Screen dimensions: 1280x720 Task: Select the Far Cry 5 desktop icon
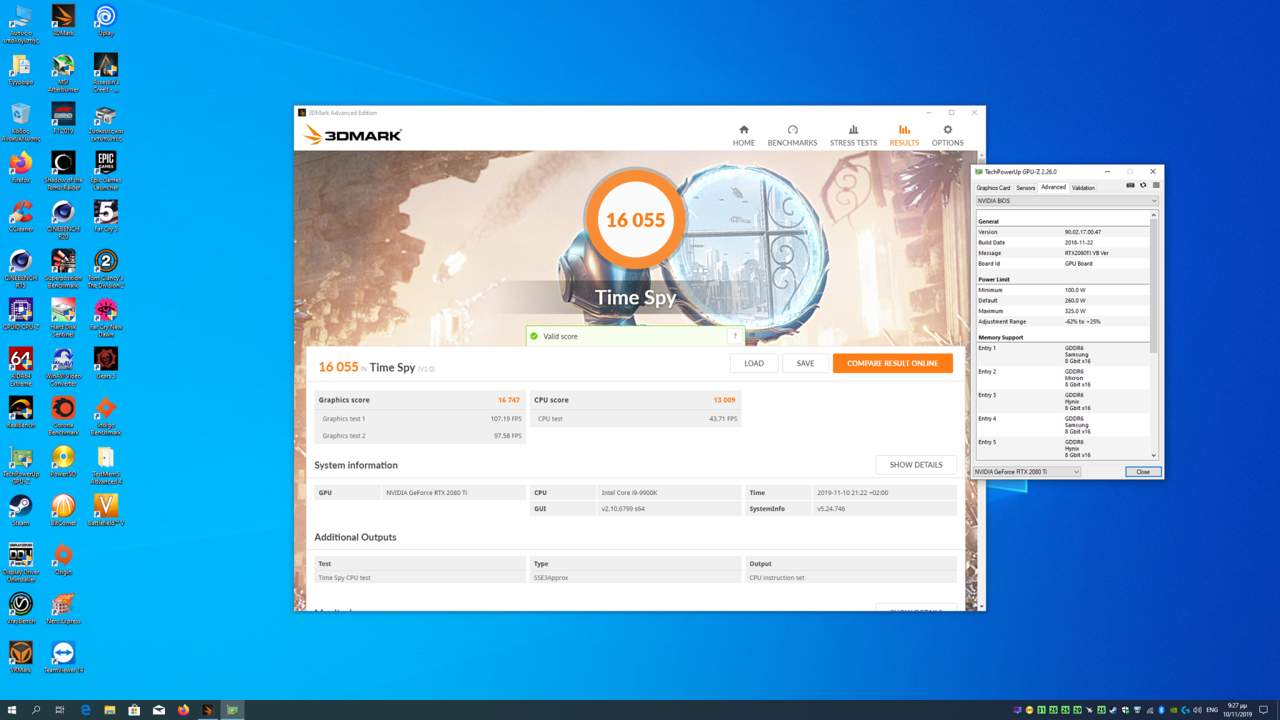coord(105,216)
